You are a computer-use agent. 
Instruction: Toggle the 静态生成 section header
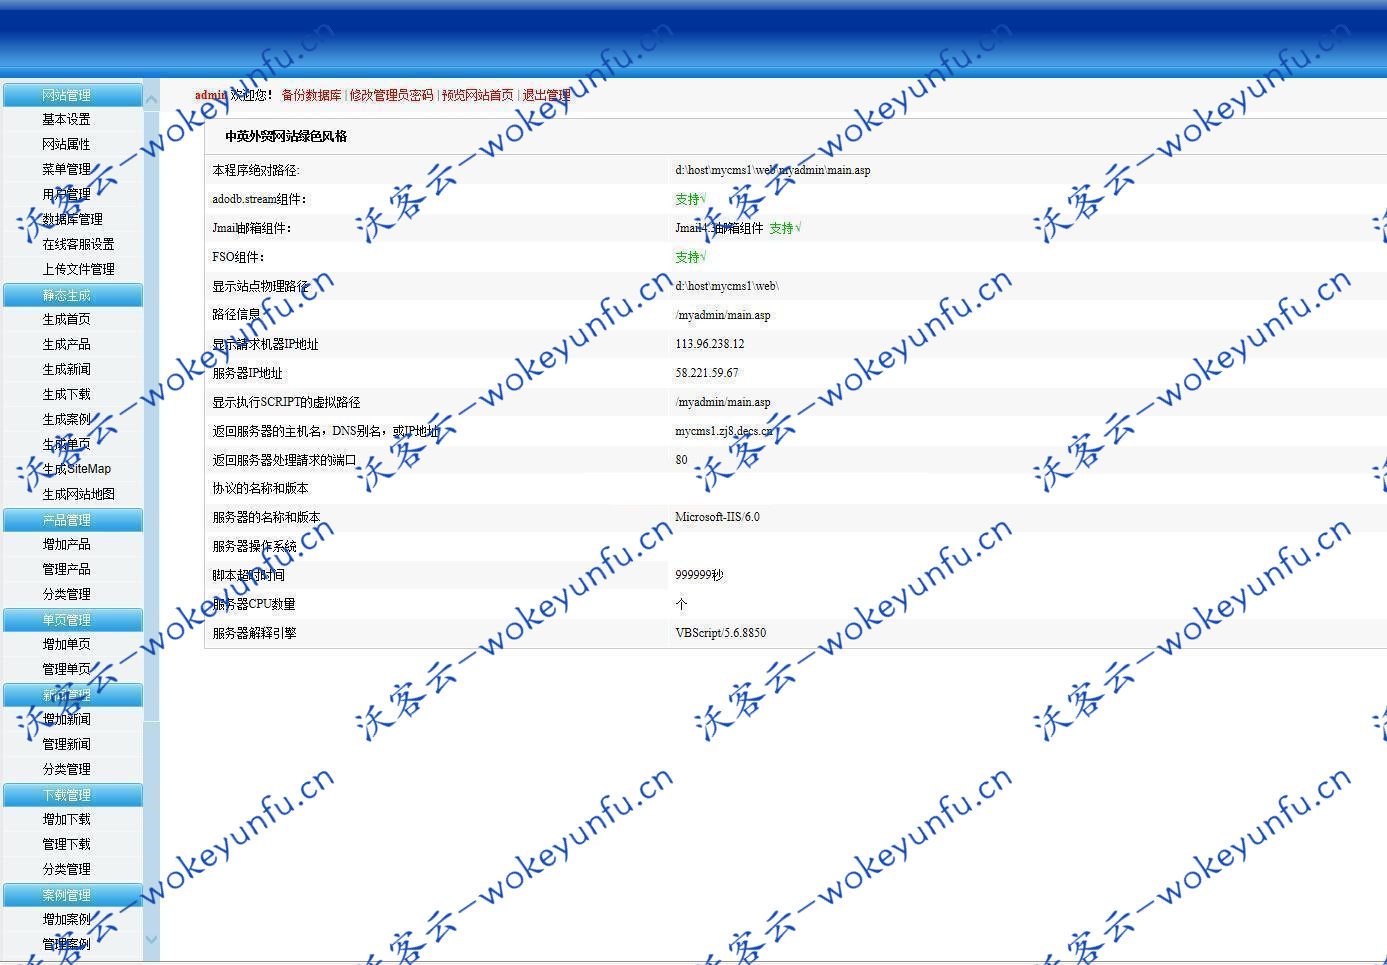72,295
